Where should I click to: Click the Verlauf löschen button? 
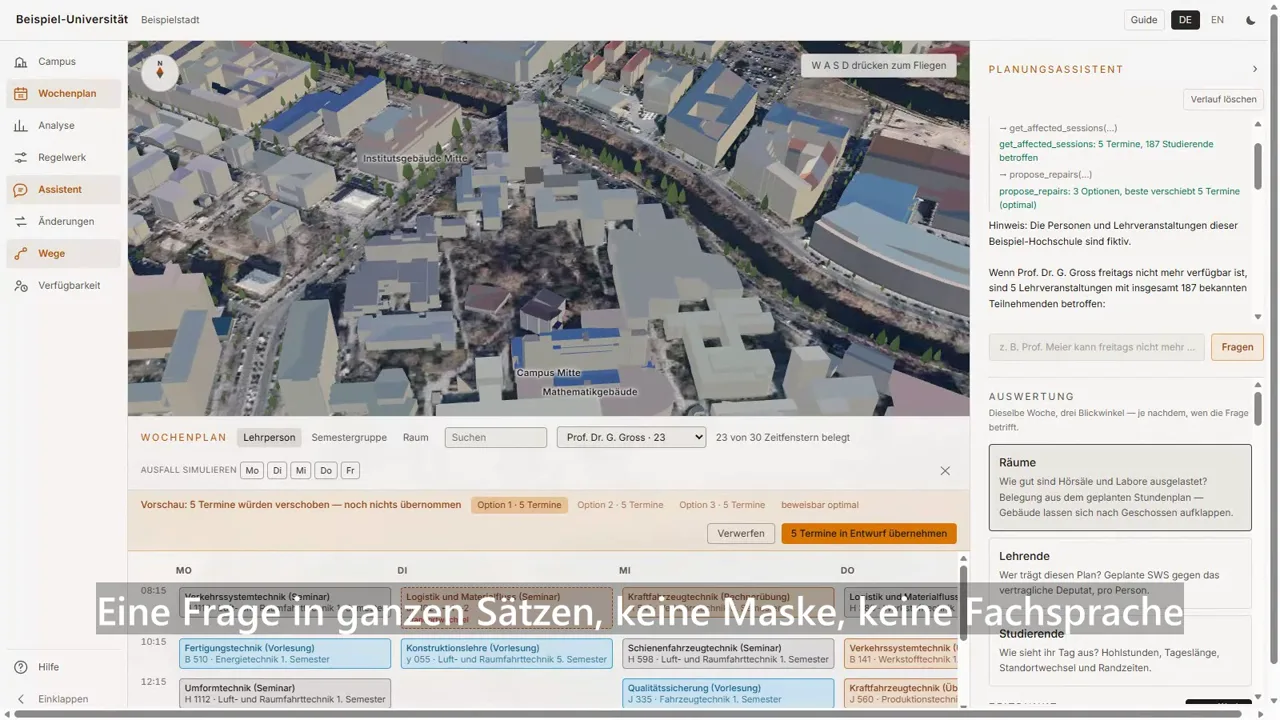1223,99
